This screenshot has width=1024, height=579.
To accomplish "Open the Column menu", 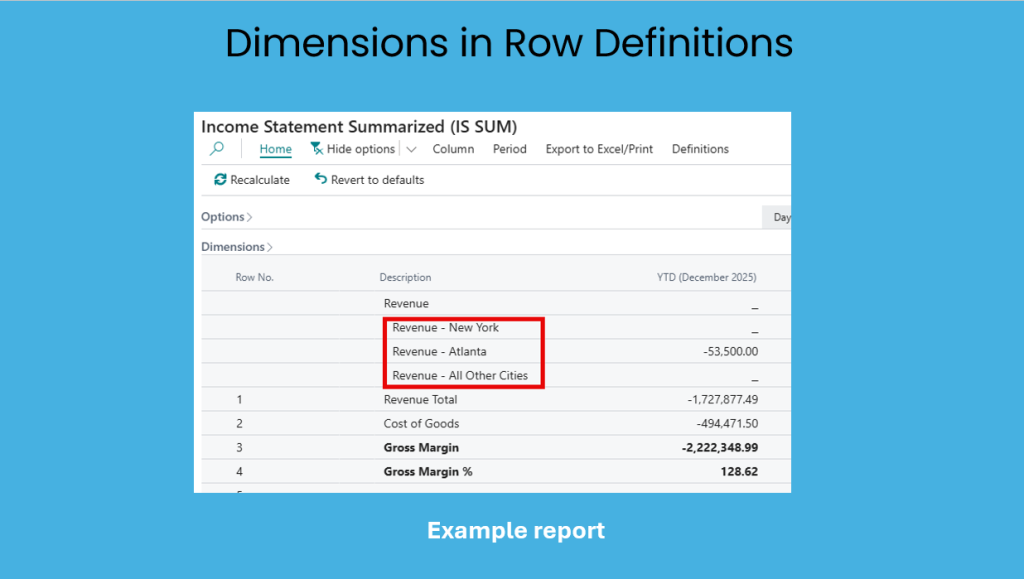I will coord(453,149).
